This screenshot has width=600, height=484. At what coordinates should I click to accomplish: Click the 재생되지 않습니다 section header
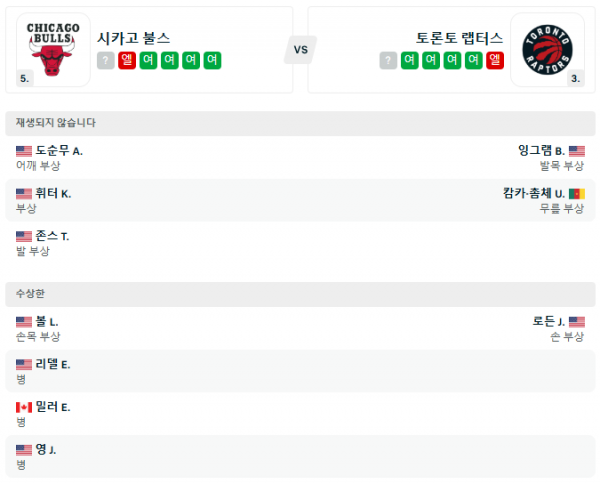(x=57, y=123)
